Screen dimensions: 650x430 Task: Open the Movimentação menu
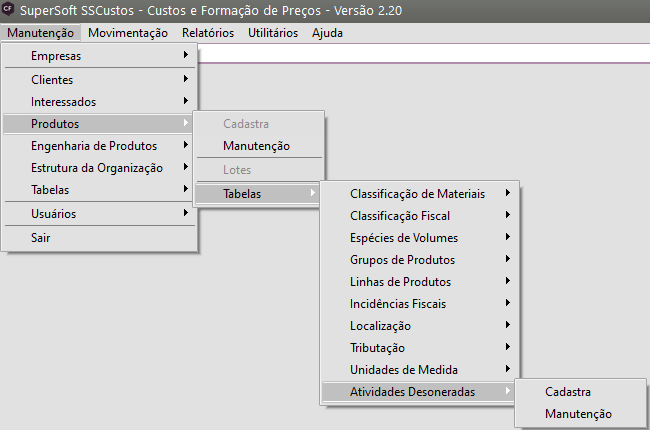tap(128, 32)
